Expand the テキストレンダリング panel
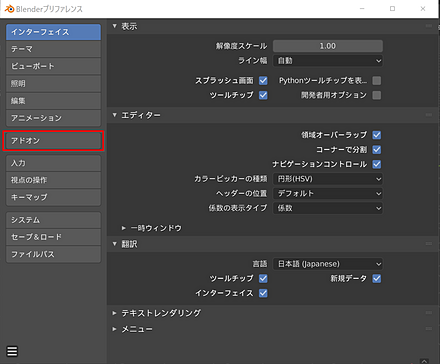The width and height of the screenshot is (440, 364). 115,313
